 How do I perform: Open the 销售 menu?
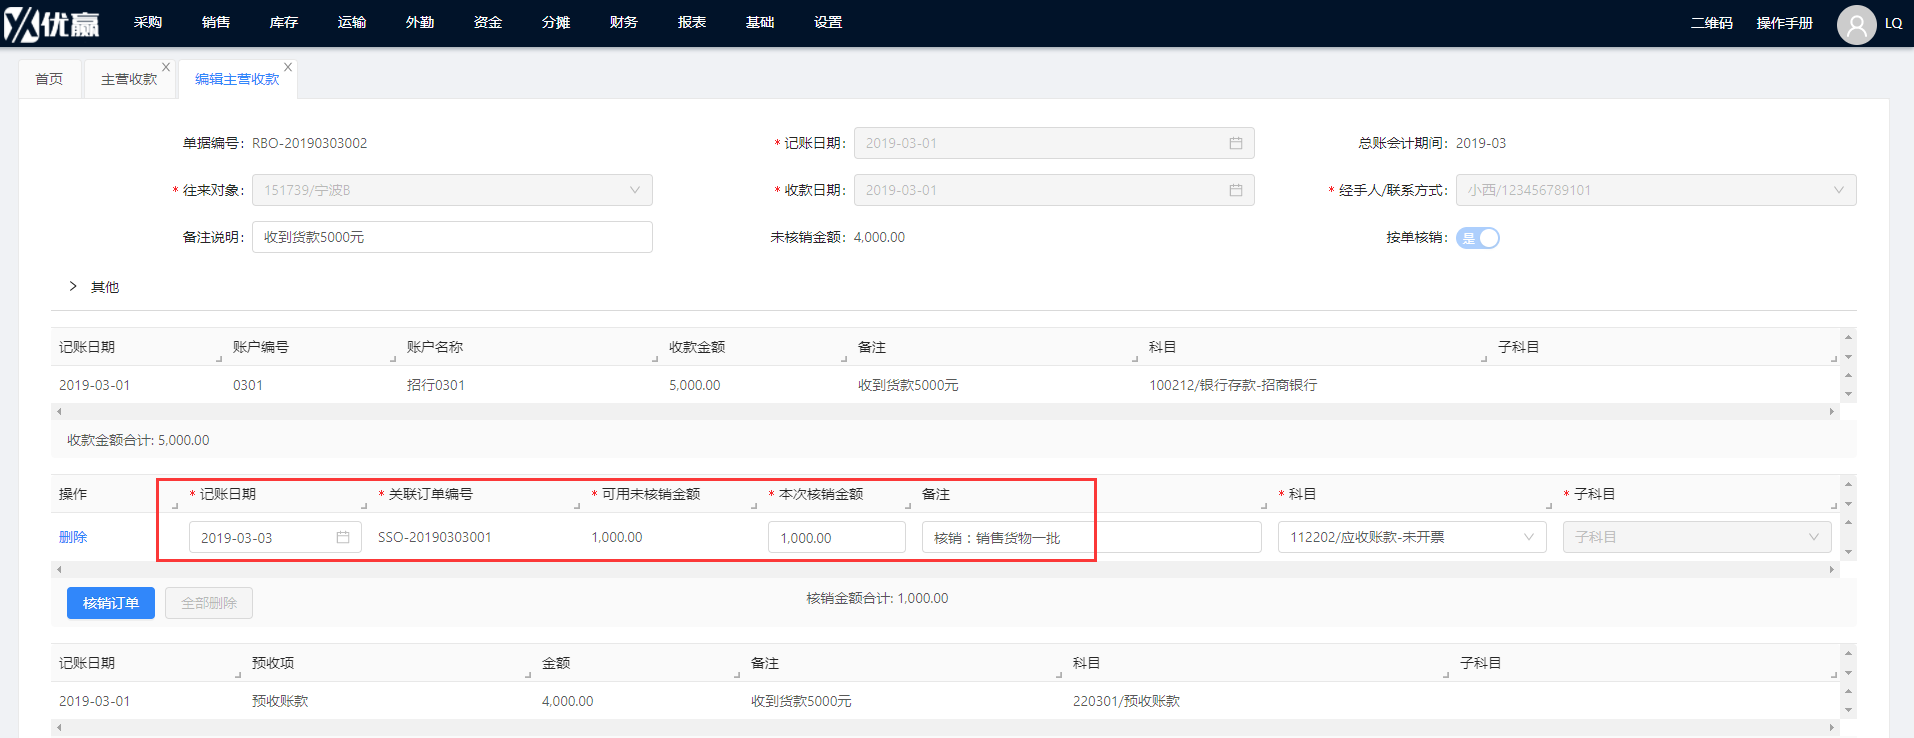click(x=216, y=22)
